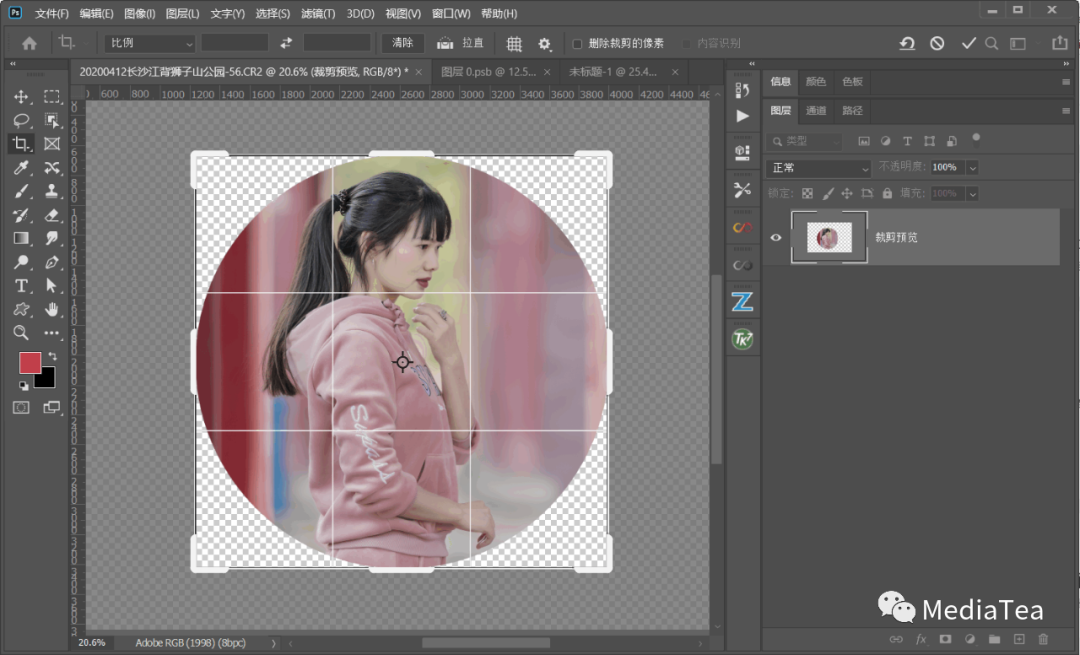
Task: Select the Frame tool
Action: pyautogui.click(x=52, y=143)
